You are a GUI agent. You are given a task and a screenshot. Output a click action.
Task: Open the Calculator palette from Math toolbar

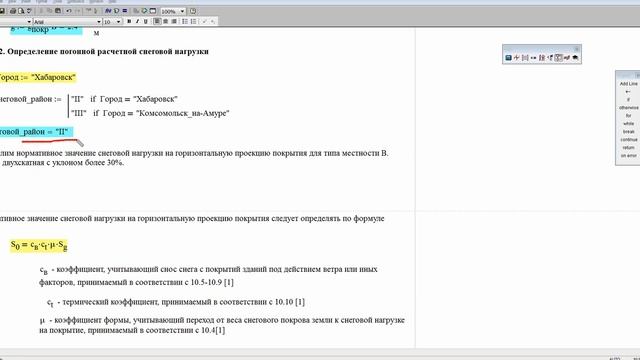pos(509,58)
